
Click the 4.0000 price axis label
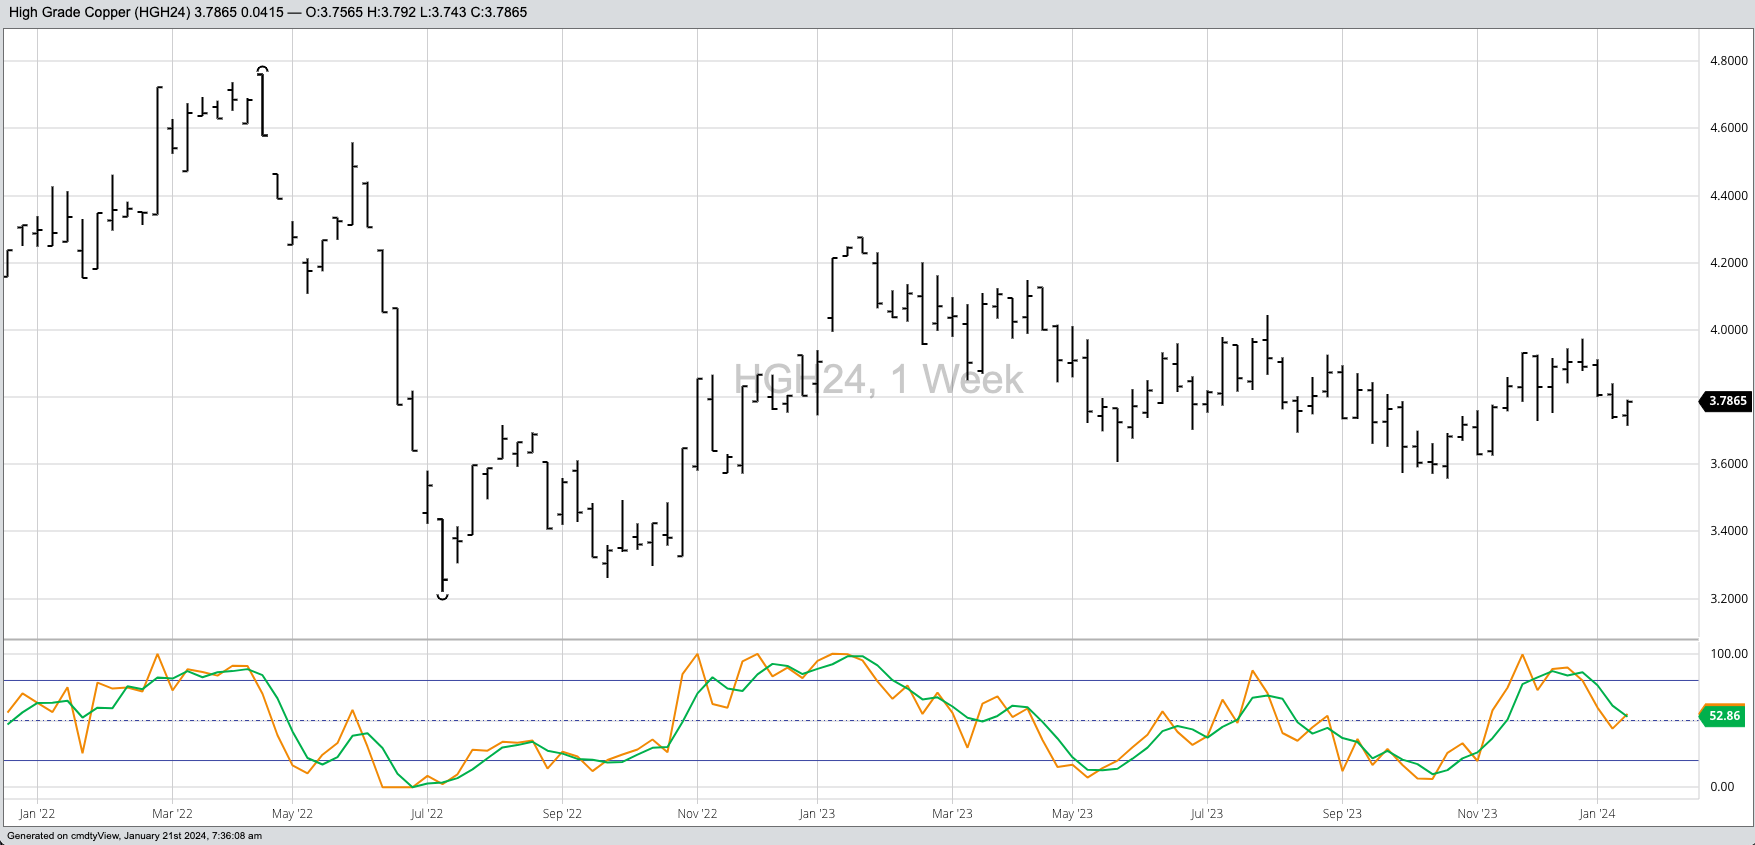click(1729, 330)
